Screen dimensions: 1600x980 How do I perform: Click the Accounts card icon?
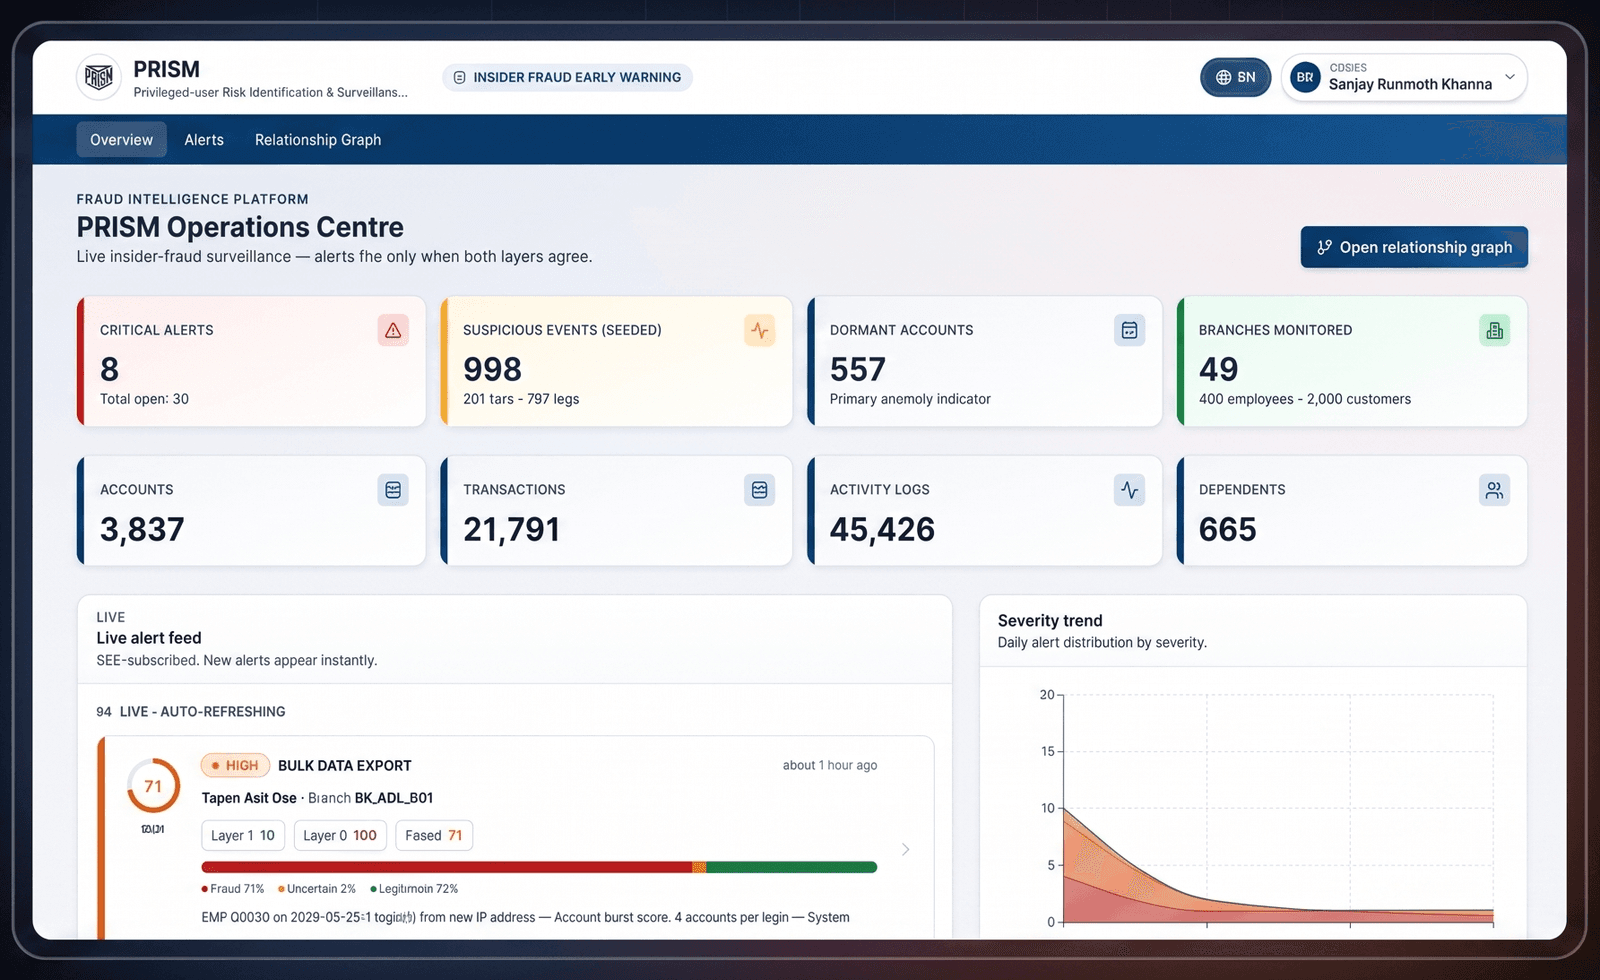point(393,490)
